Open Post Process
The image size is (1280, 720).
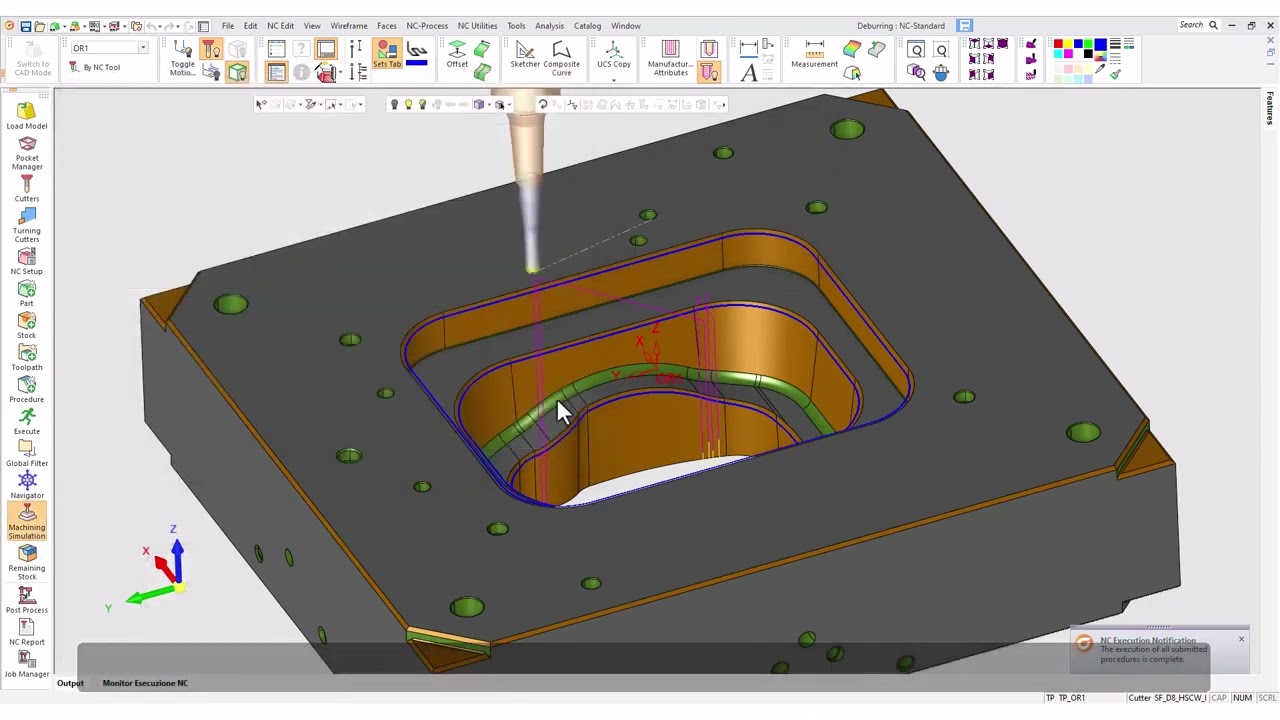tap(27, 600)
